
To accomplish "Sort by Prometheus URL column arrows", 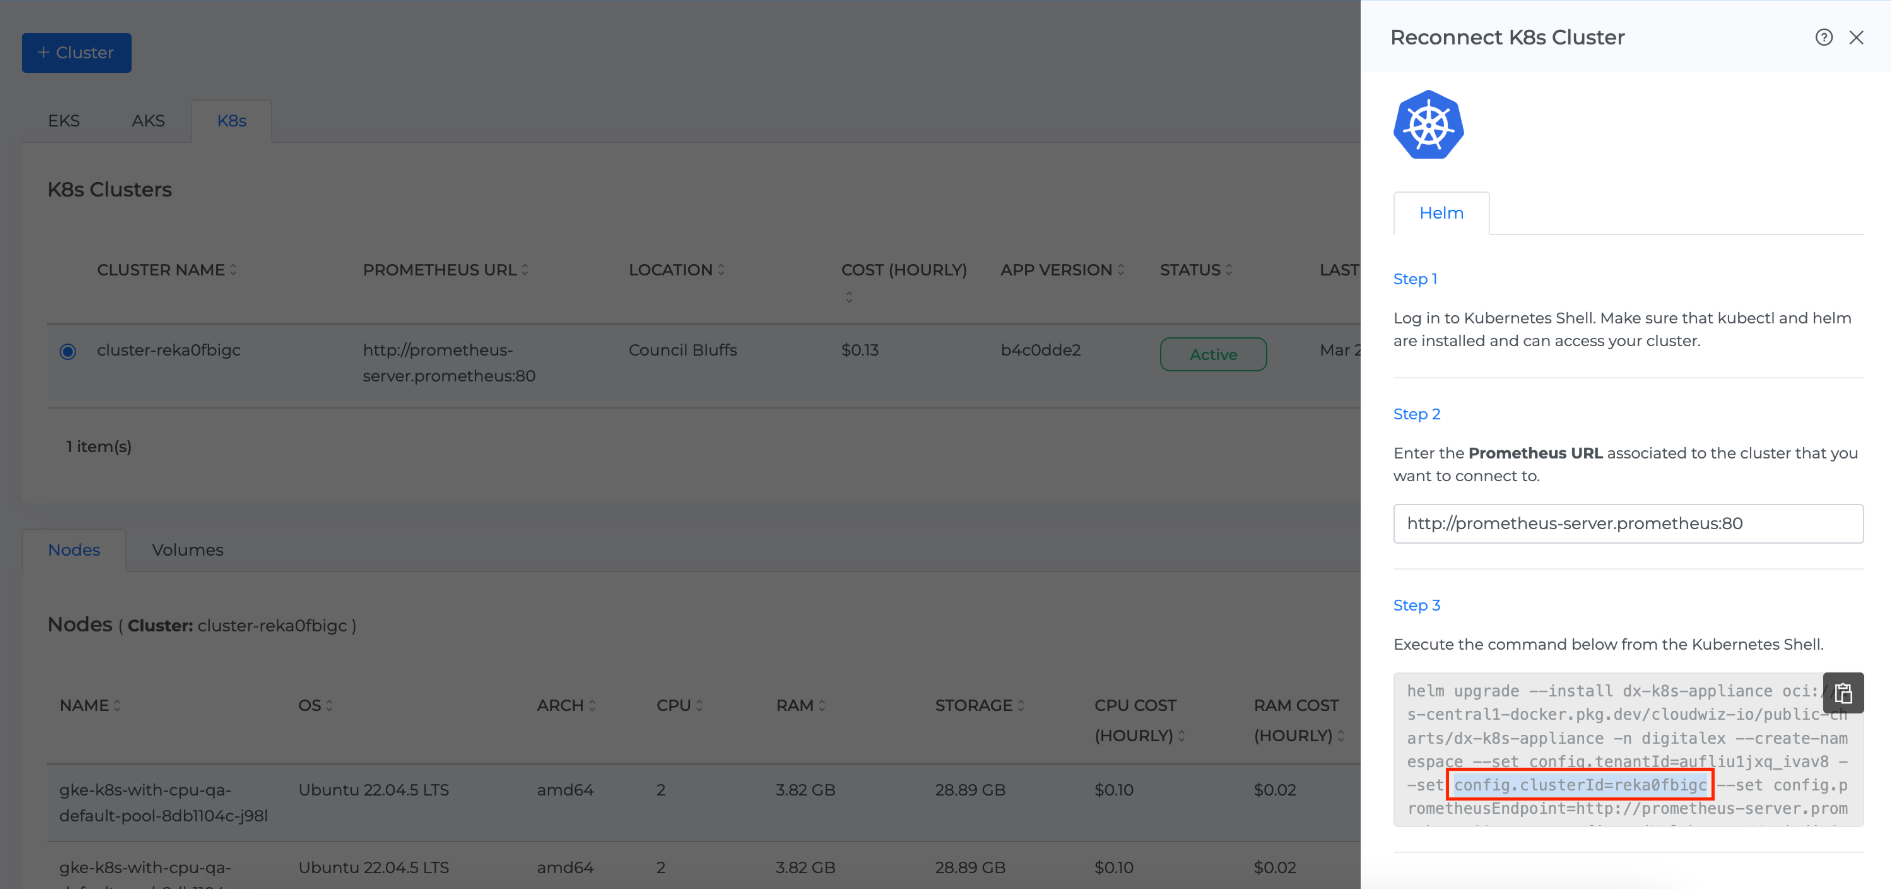I will tap(525, 270).
